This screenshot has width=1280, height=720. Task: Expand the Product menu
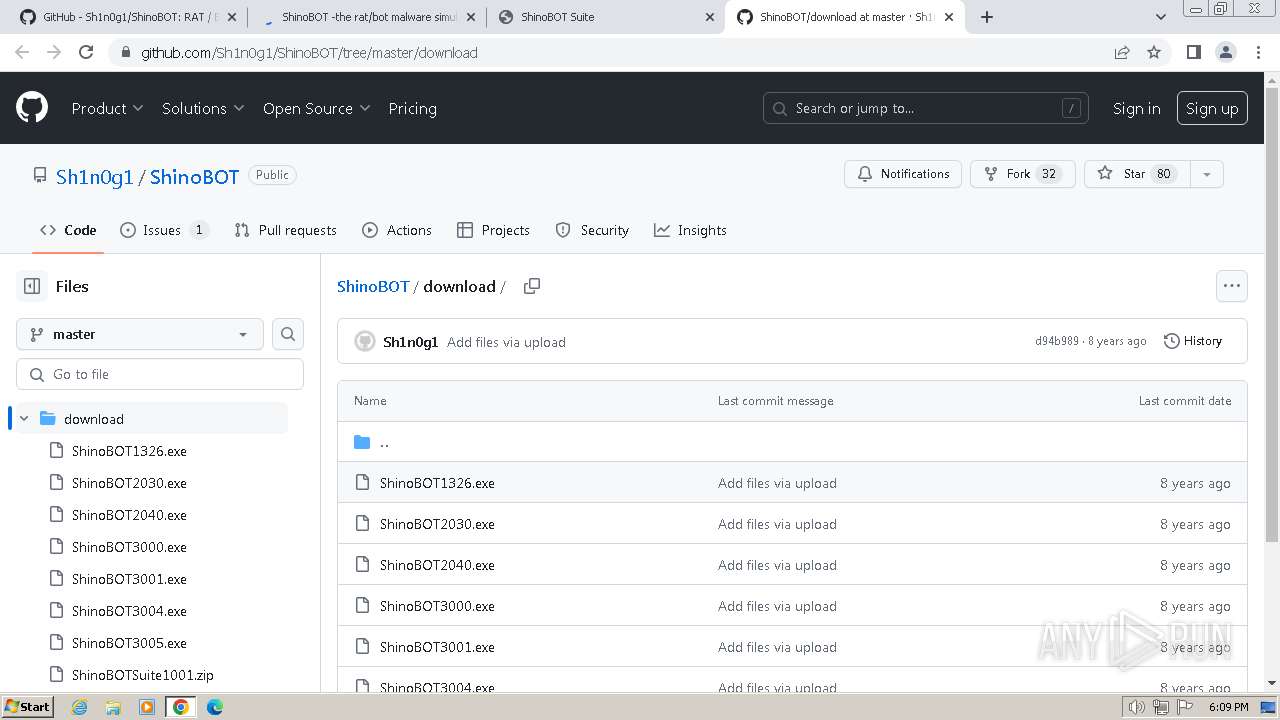(107, 108)
